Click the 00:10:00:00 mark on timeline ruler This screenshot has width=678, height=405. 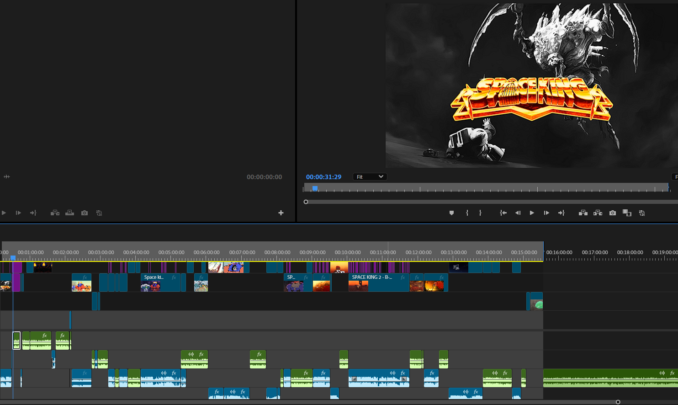[x=347, y=252]
